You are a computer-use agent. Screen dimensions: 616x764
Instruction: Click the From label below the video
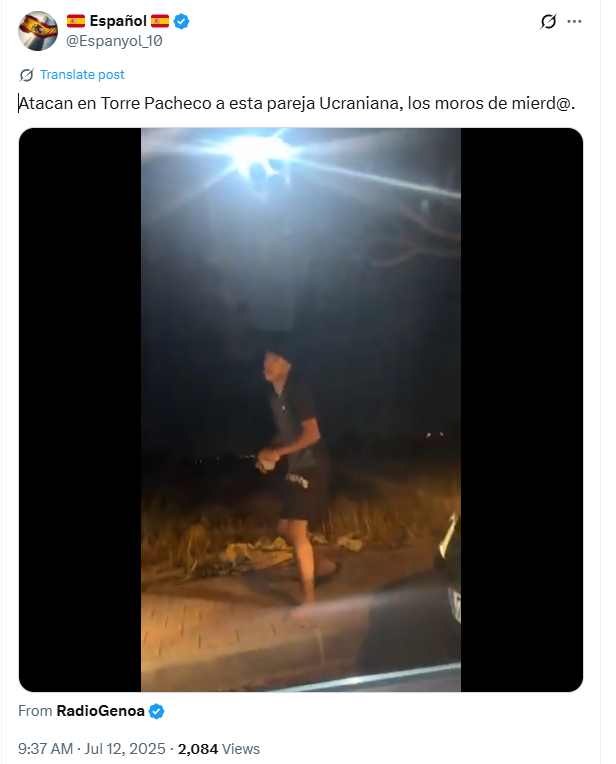(35, 711)
